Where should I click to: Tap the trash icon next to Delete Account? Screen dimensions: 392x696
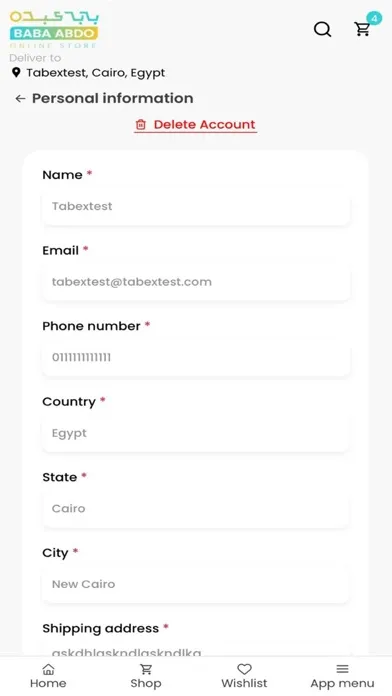click(141, 125)
